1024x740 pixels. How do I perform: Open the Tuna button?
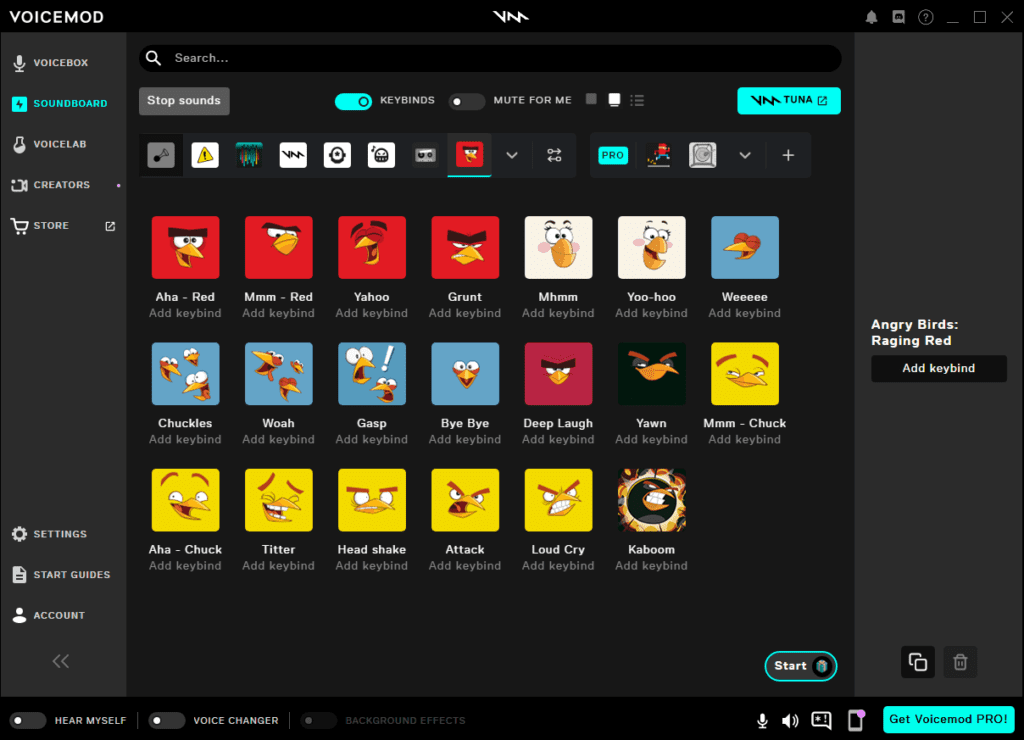pos(789,101)
